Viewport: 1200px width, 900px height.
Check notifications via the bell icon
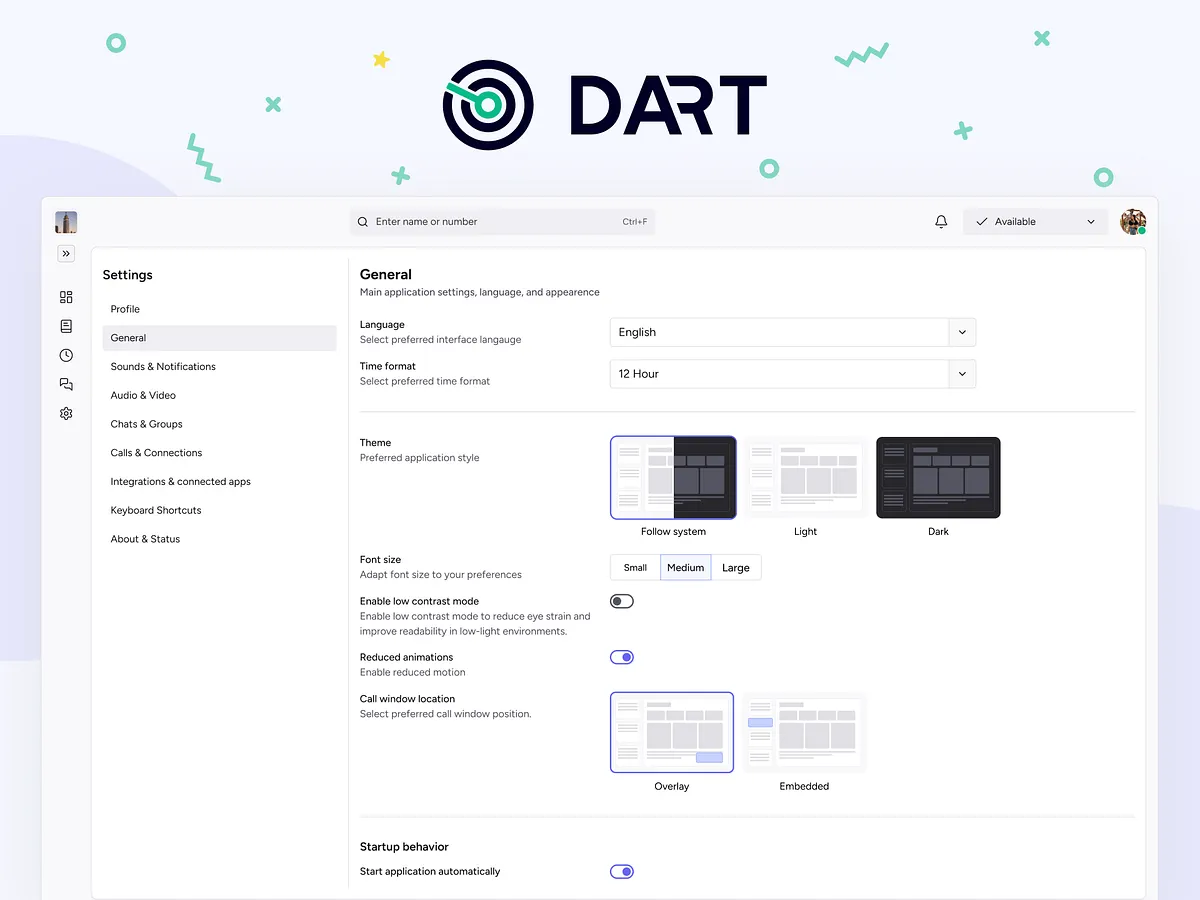click(x=940, y=221)
